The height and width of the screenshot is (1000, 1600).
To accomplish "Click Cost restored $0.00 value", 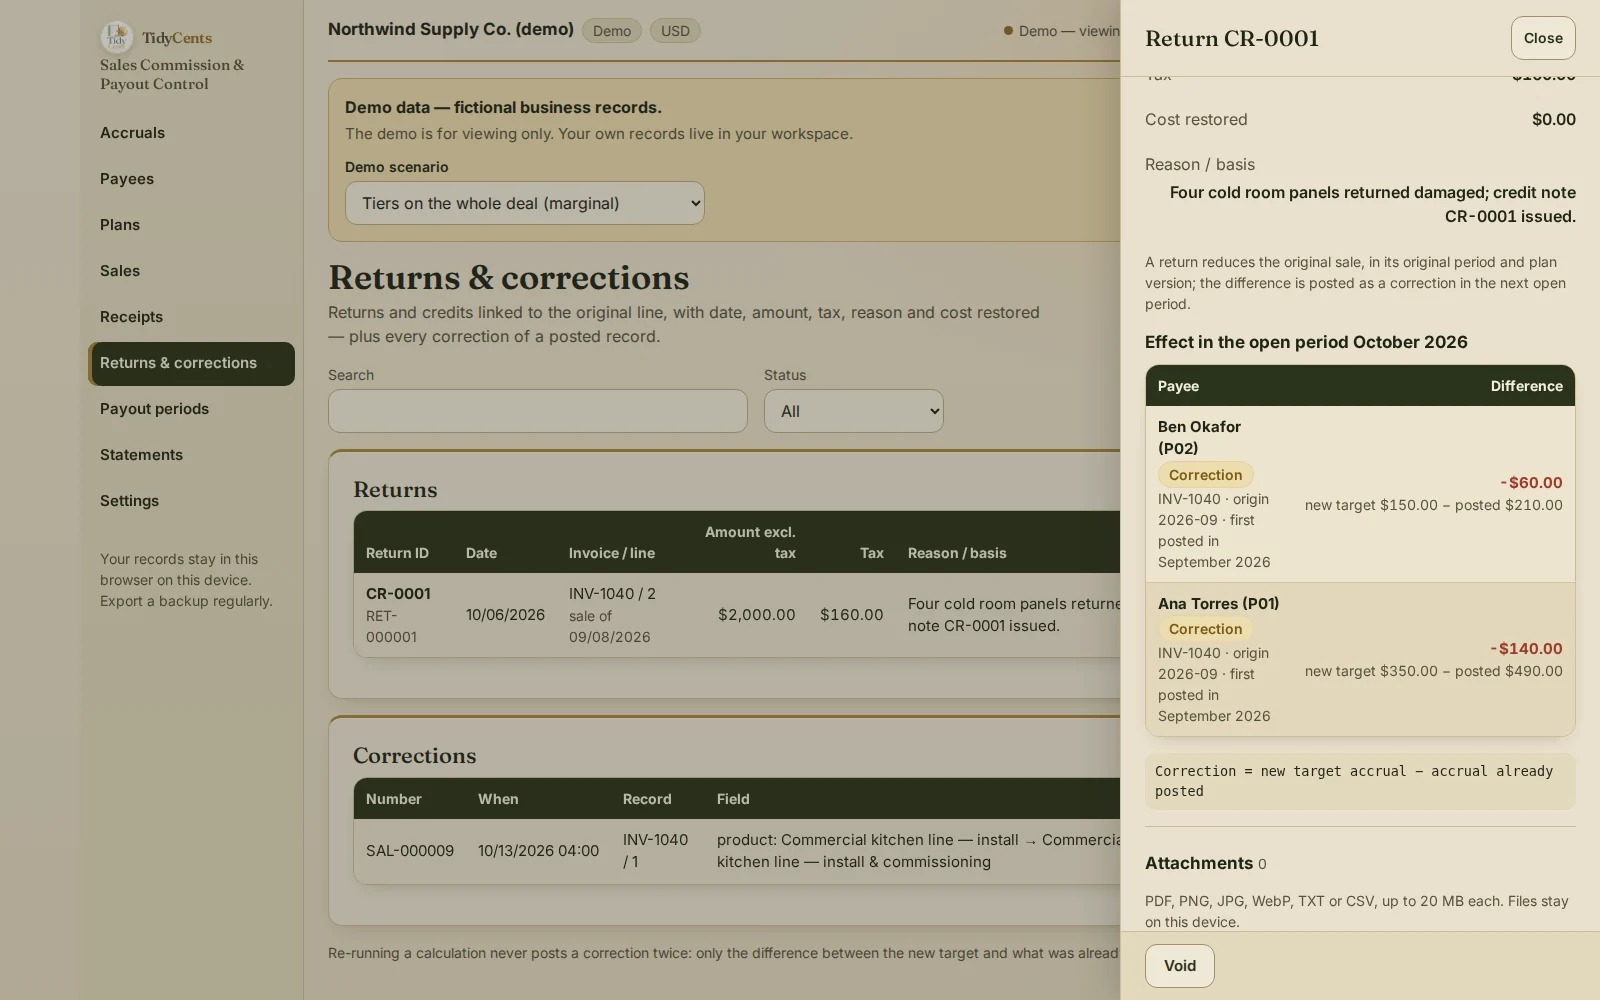I will [1553, 120].
